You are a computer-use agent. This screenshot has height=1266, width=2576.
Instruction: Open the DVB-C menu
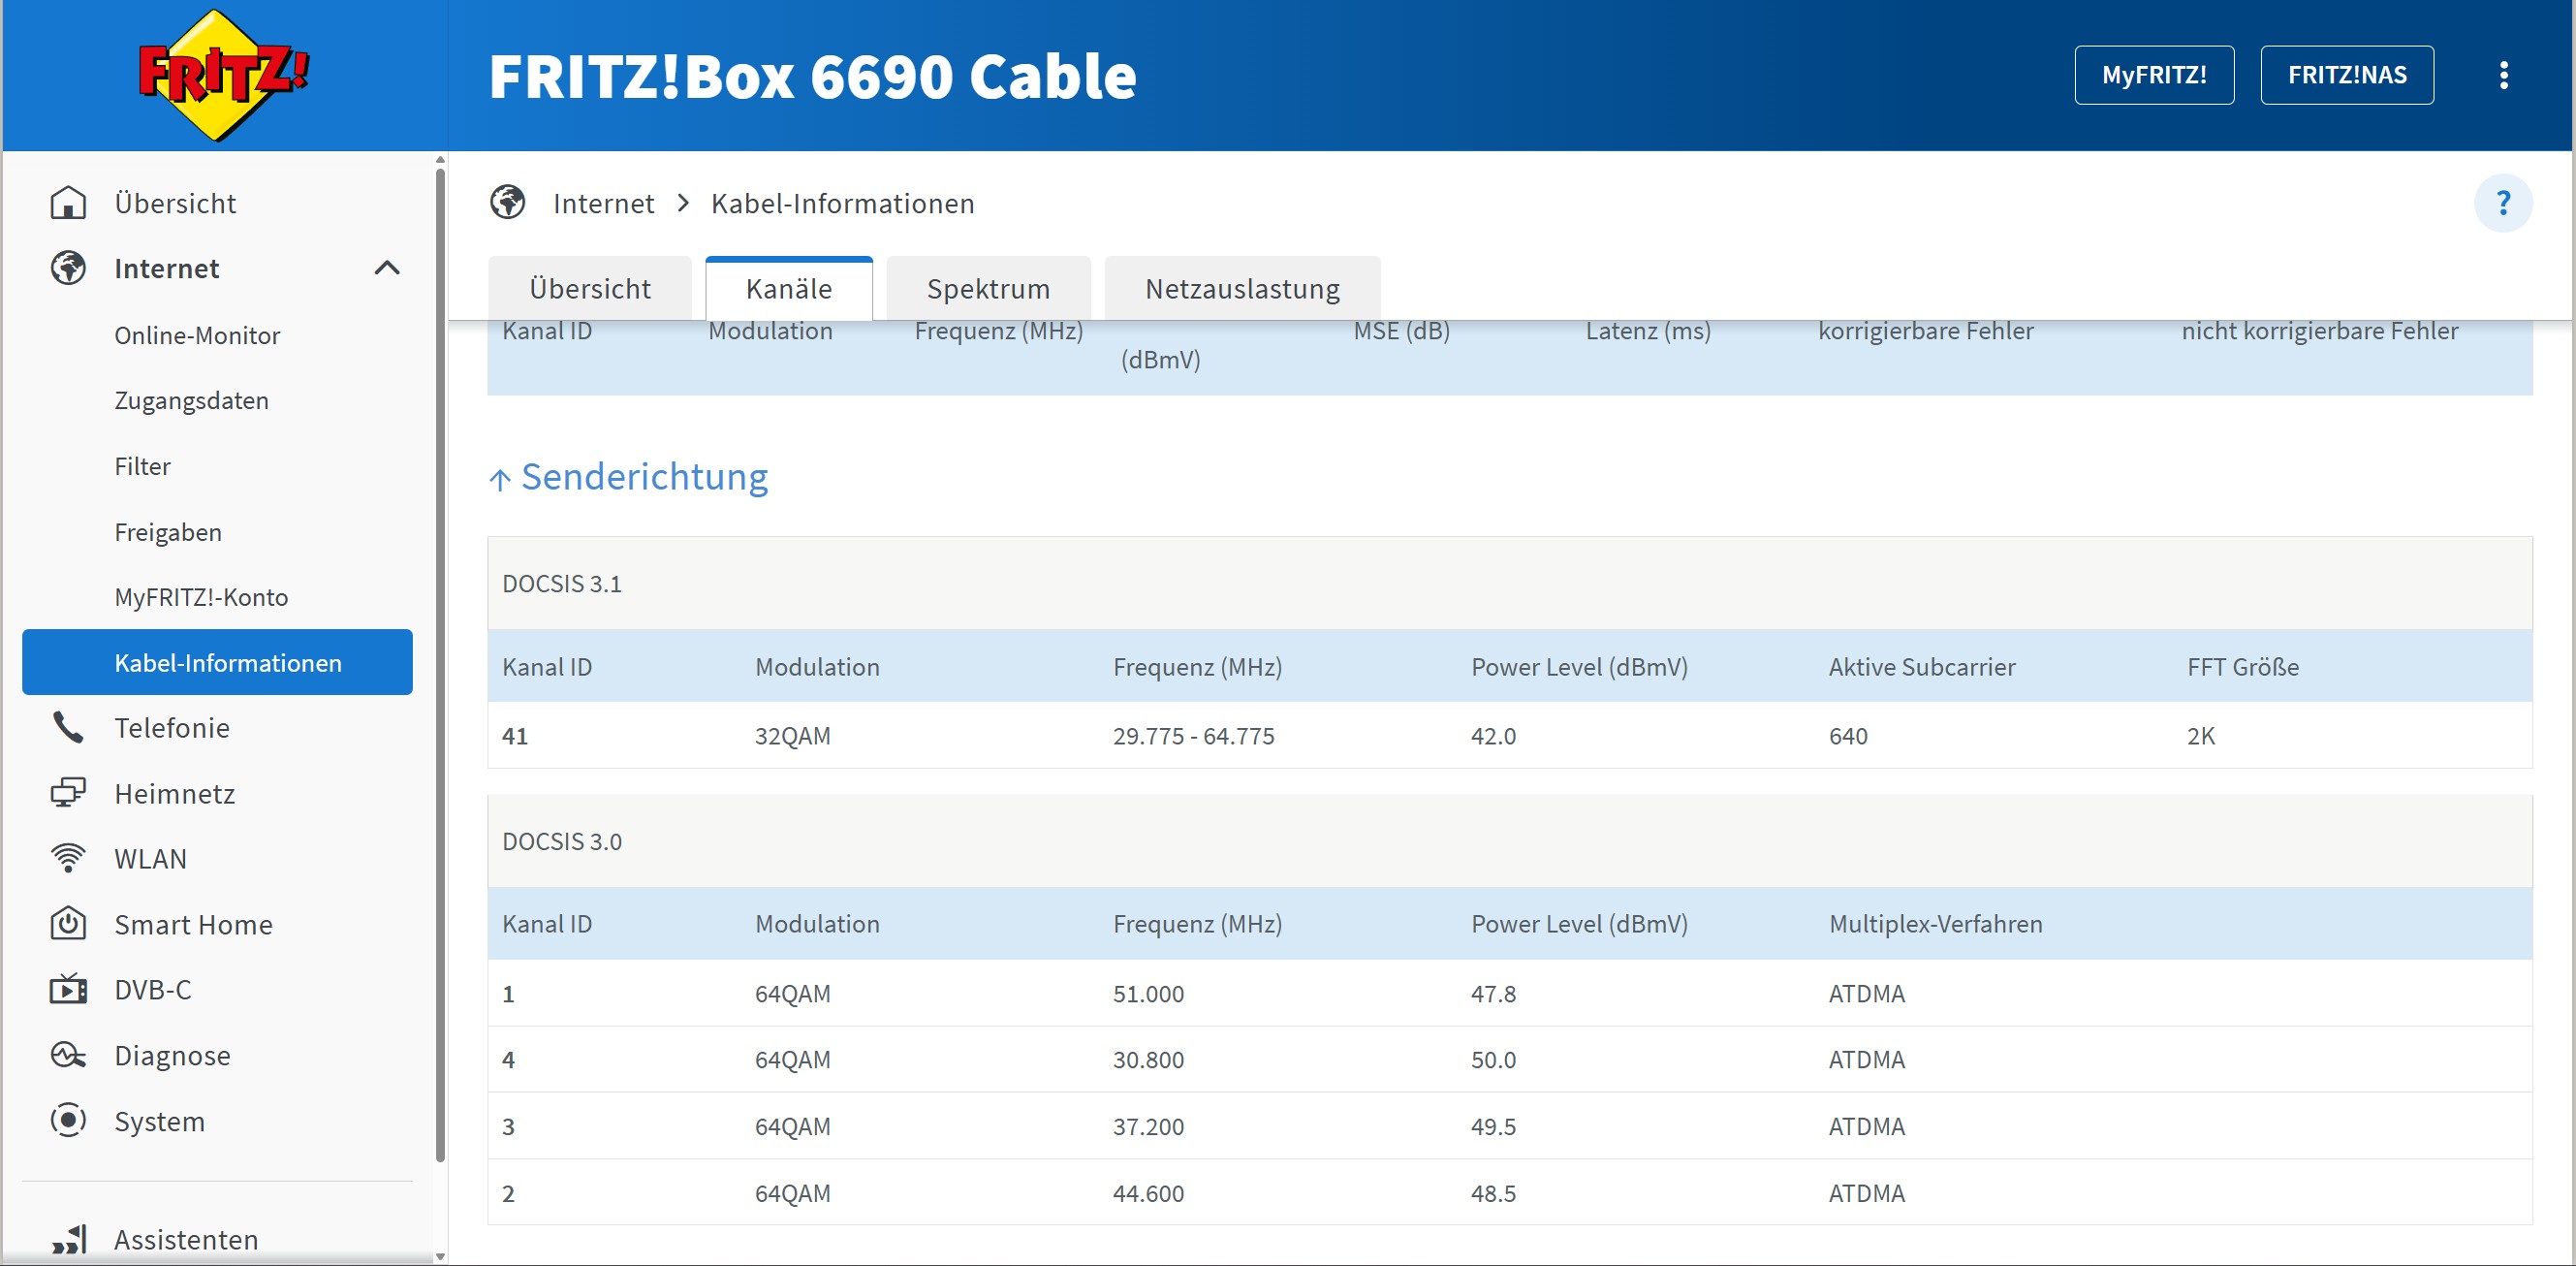click(x=152, y=989)
